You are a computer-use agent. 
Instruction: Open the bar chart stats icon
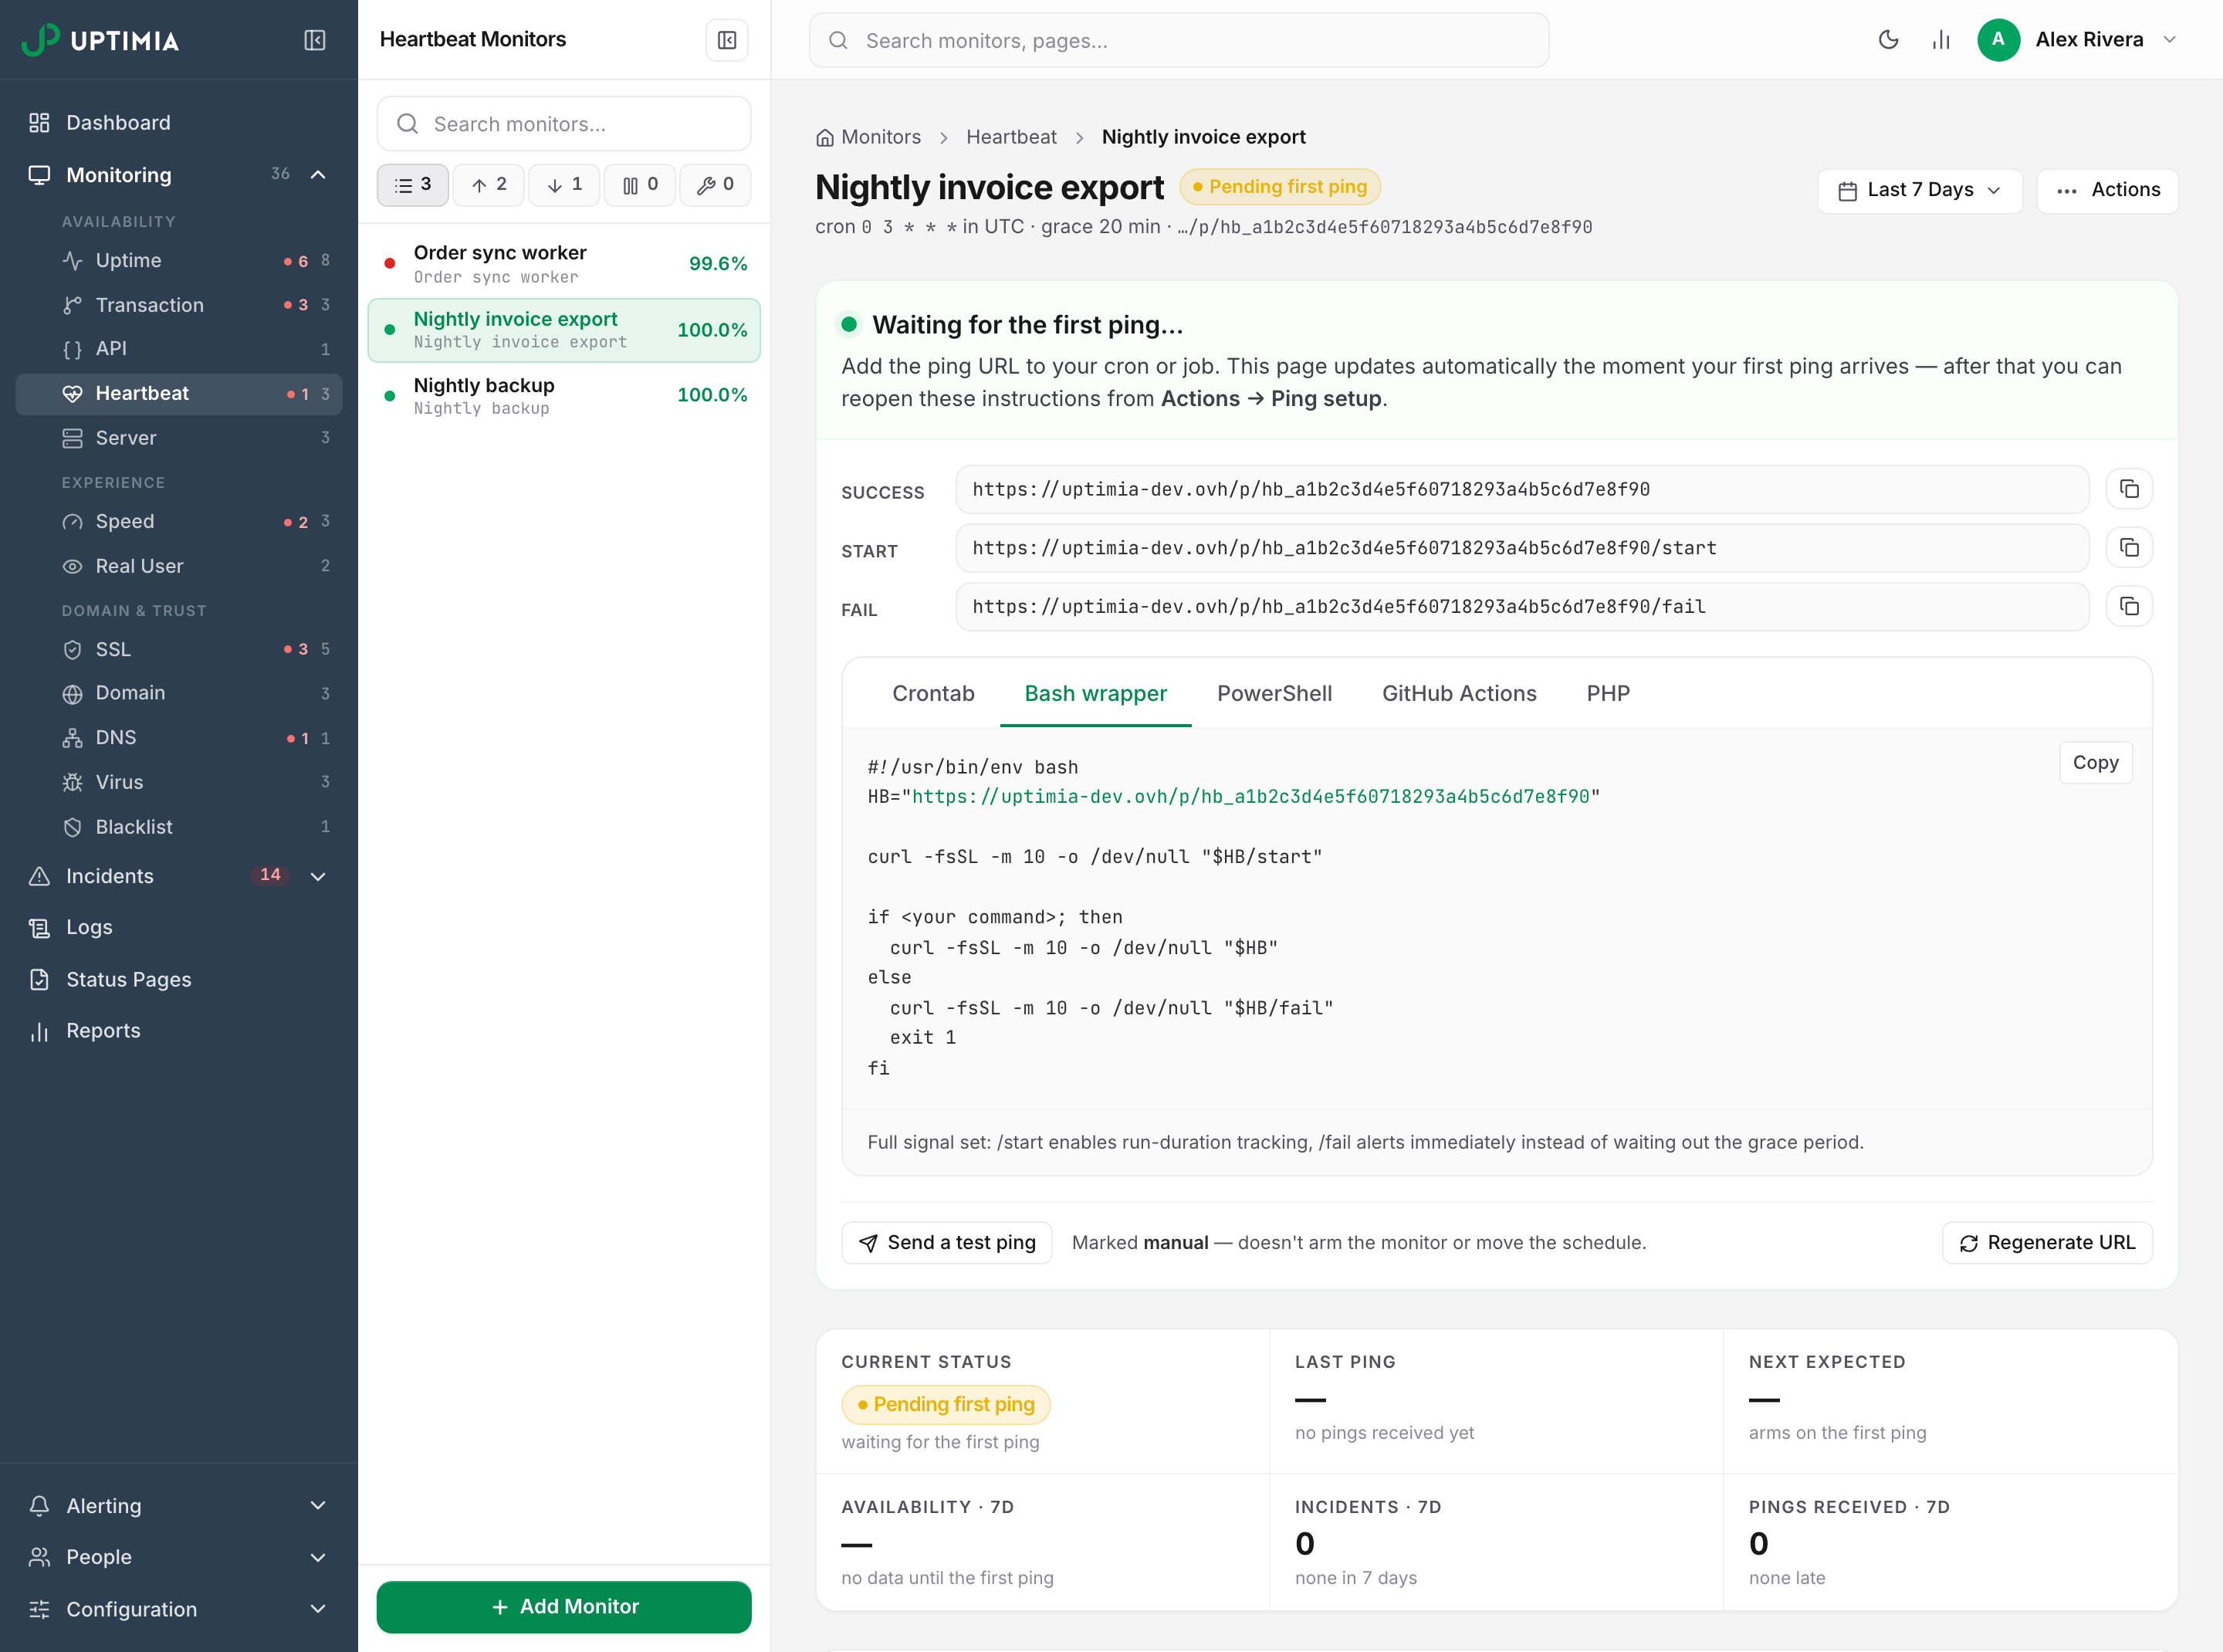click(x=1941, y=40)
